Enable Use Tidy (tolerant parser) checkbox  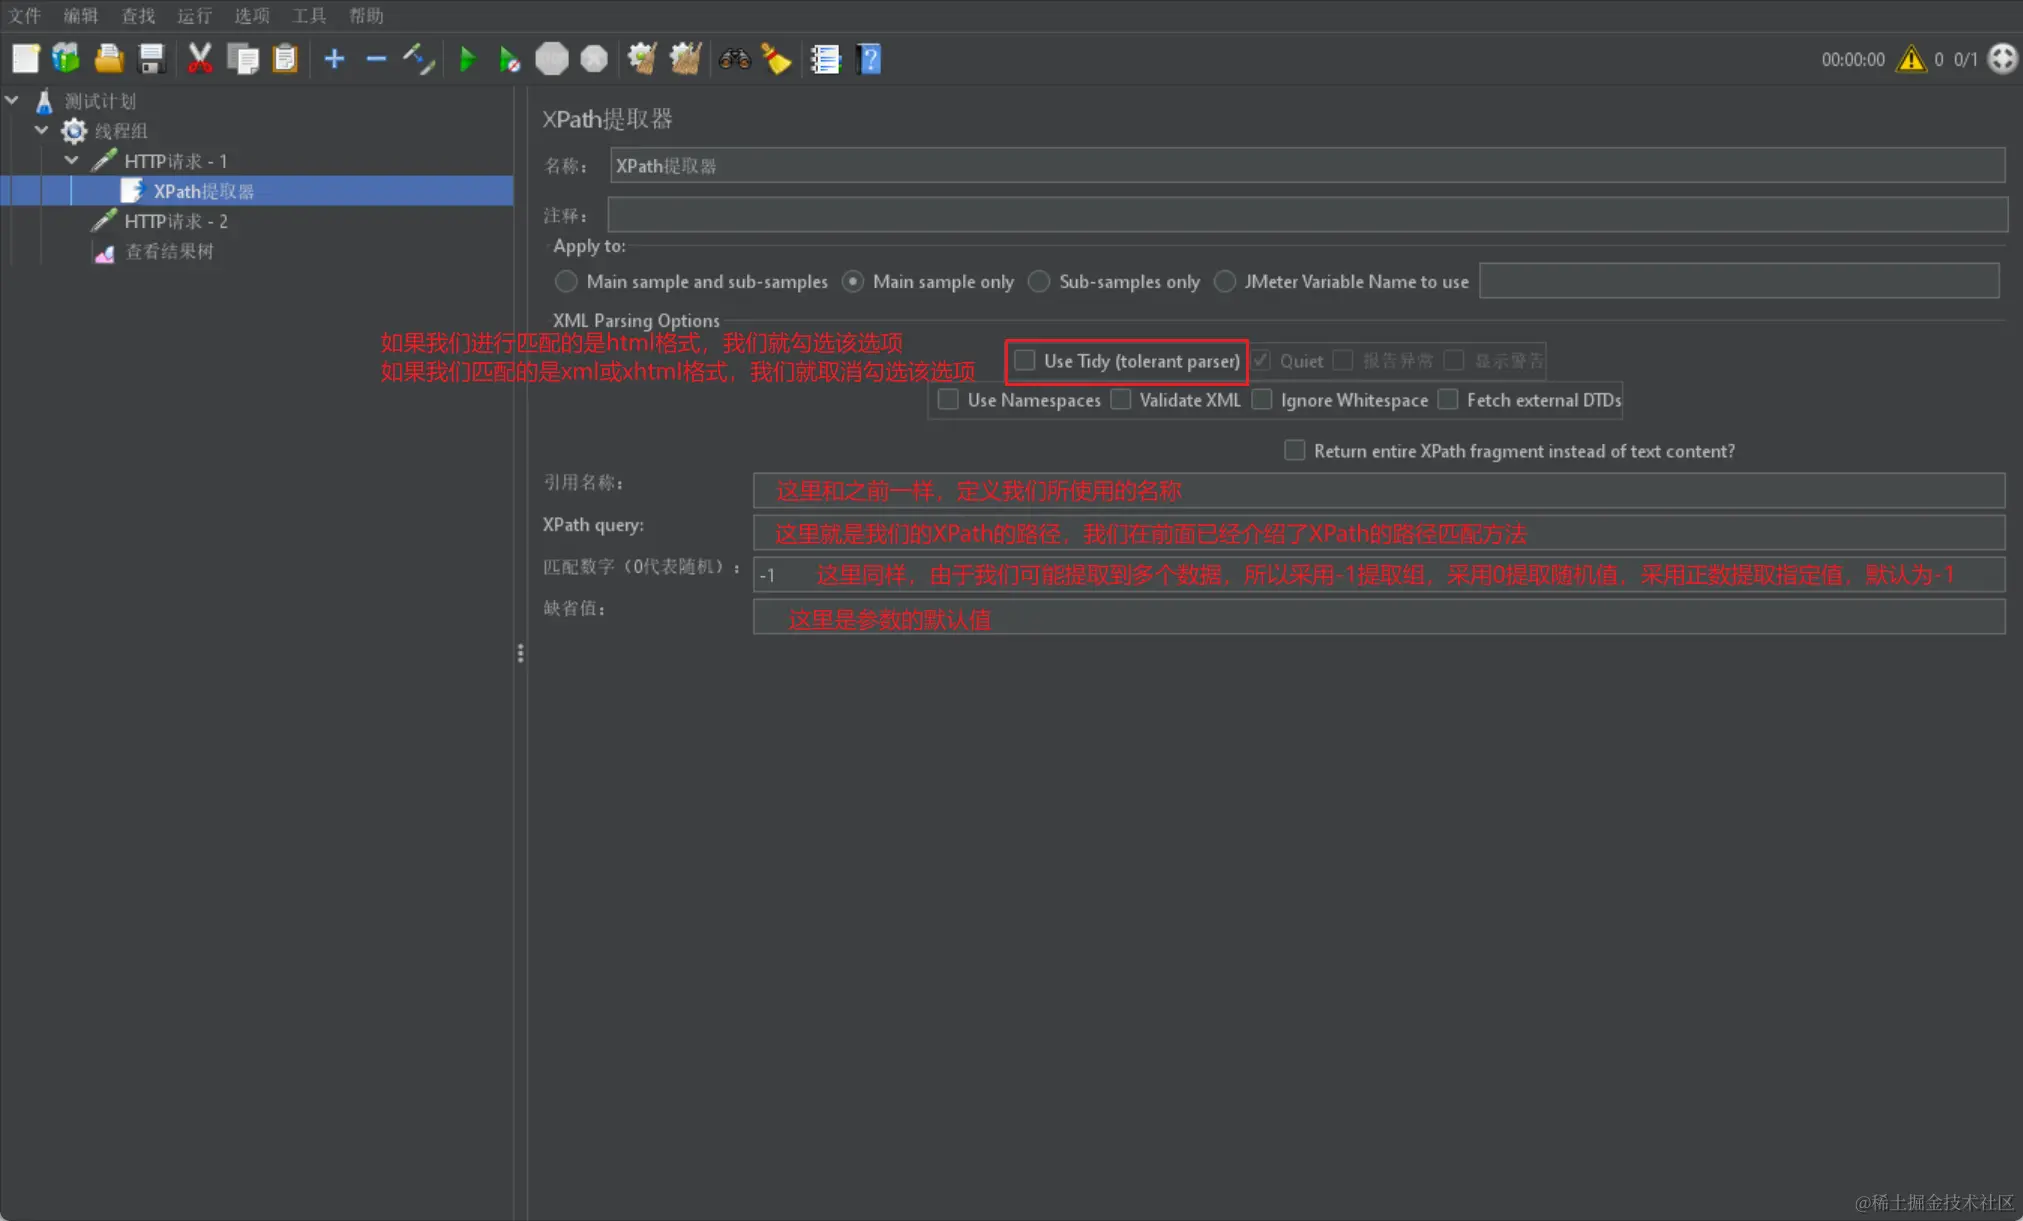[x=1024, y=360]
